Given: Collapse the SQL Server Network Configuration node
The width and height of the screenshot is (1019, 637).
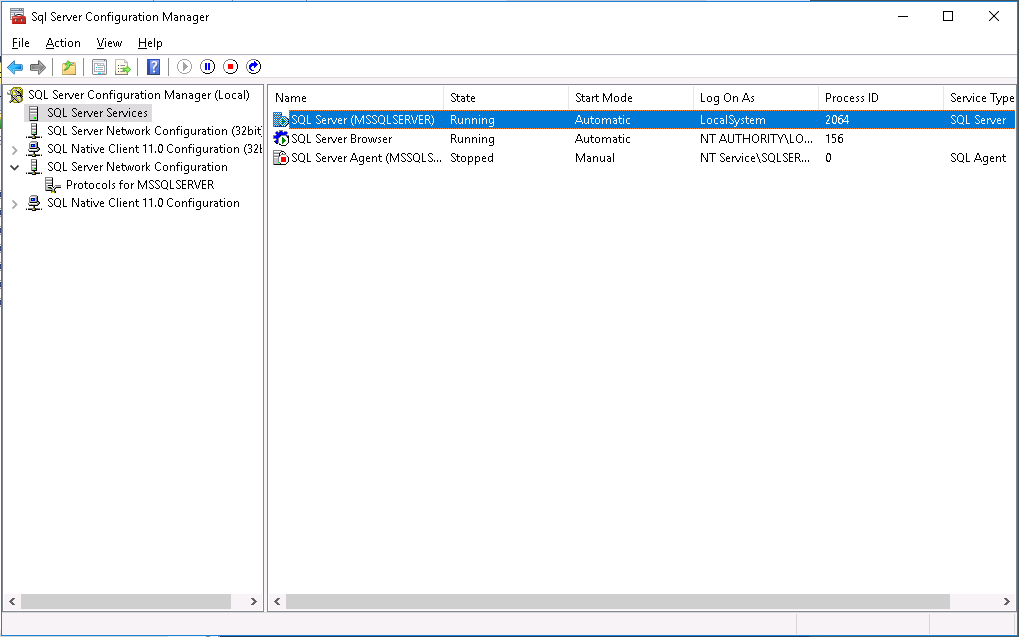Looking at the screenshot, I should [15, 168].
